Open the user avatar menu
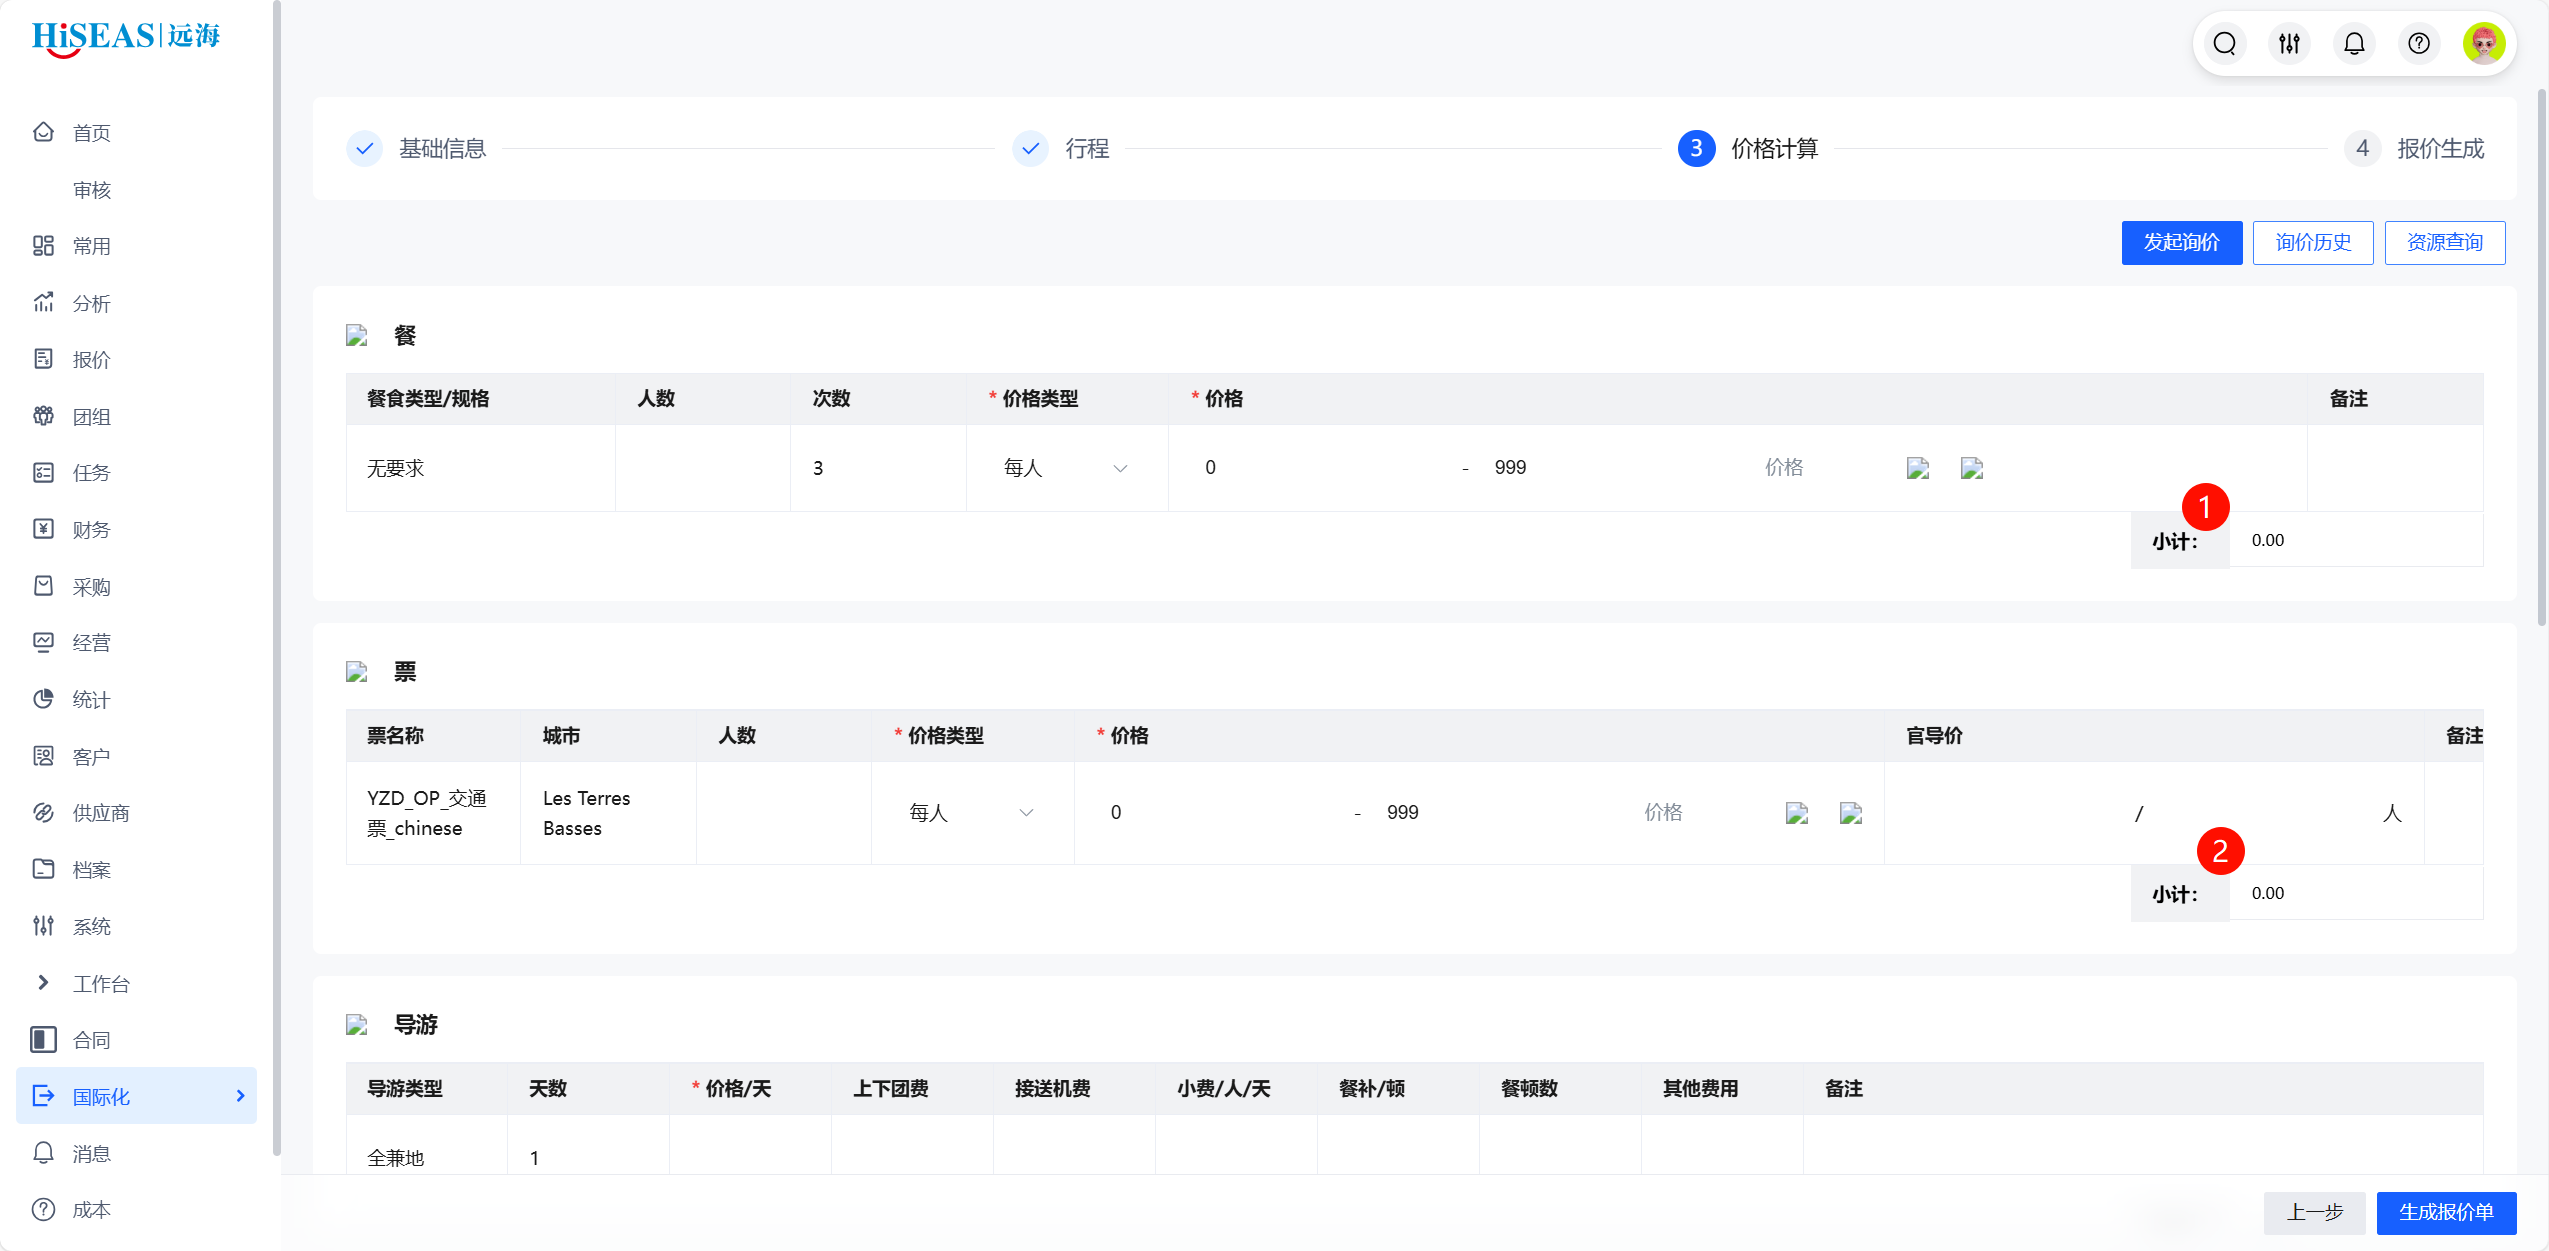Viewport: 2549px width, 1251px height. coord(2484,44)
